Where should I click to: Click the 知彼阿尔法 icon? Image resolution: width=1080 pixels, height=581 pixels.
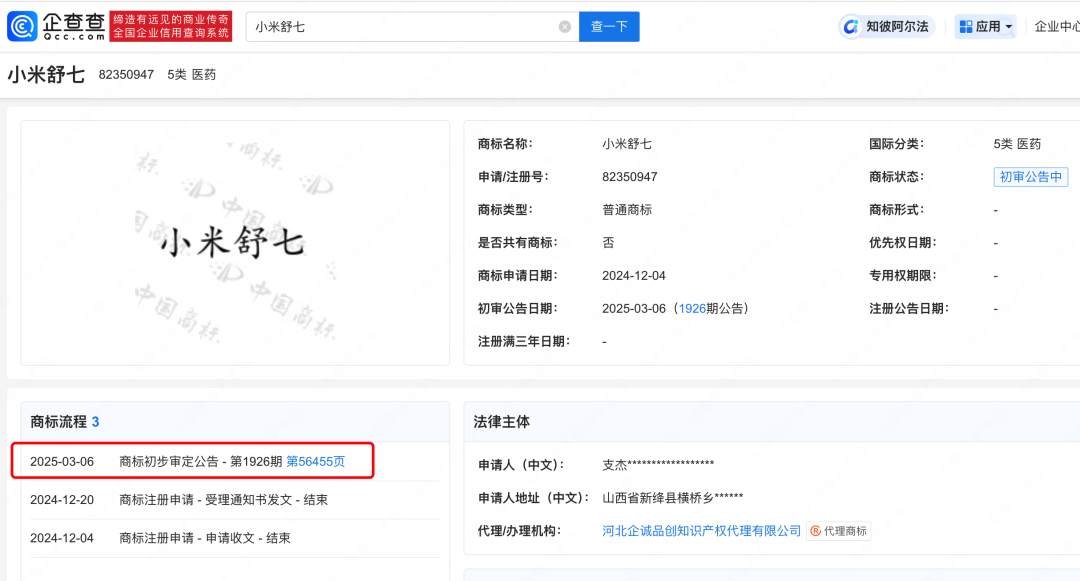852,27
